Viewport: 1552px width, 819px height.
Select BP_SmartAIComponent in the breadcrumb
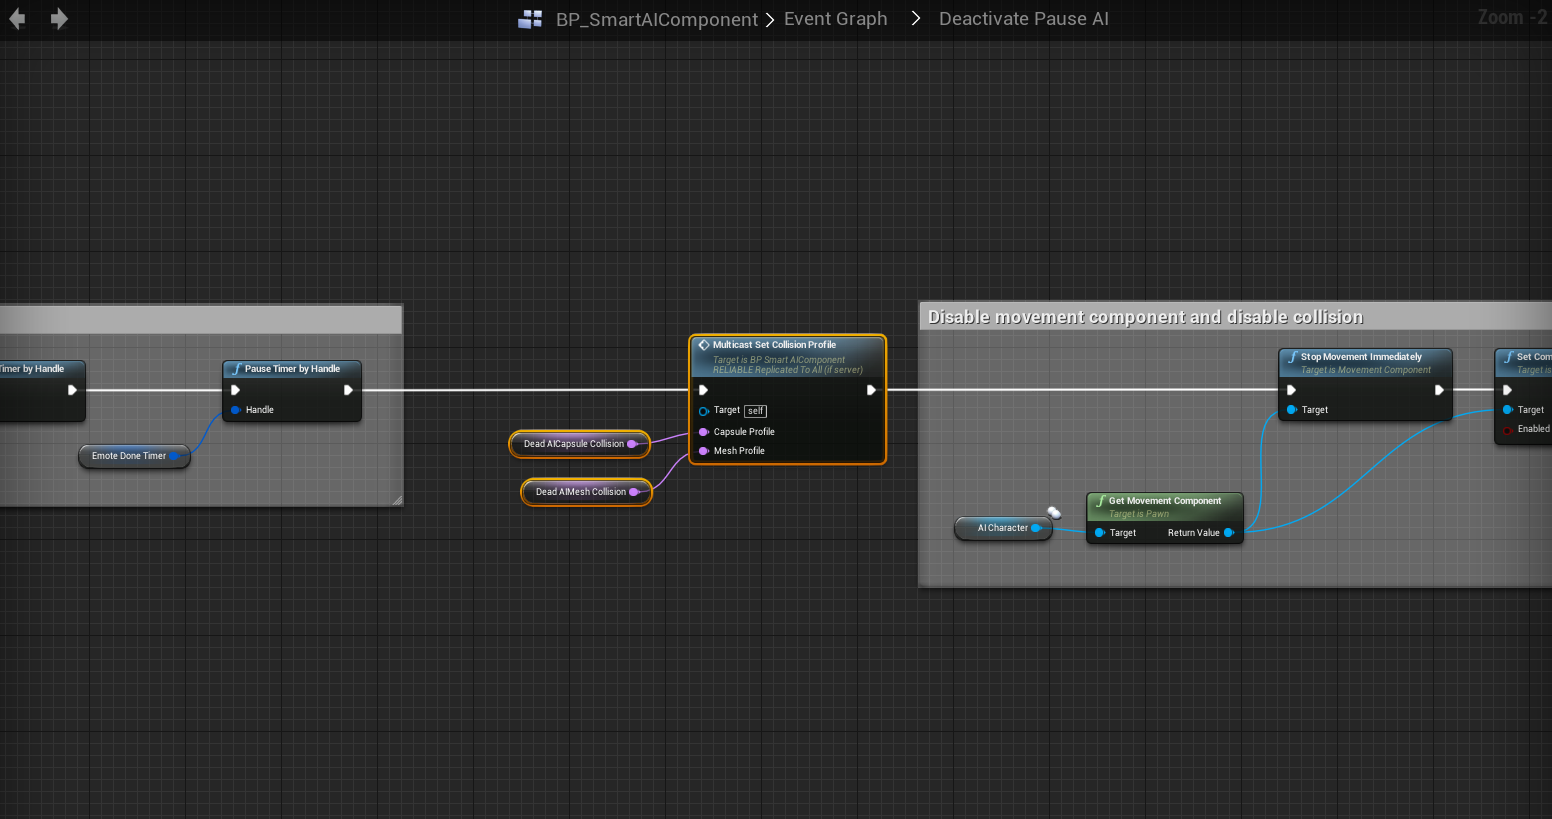point(656,20)
